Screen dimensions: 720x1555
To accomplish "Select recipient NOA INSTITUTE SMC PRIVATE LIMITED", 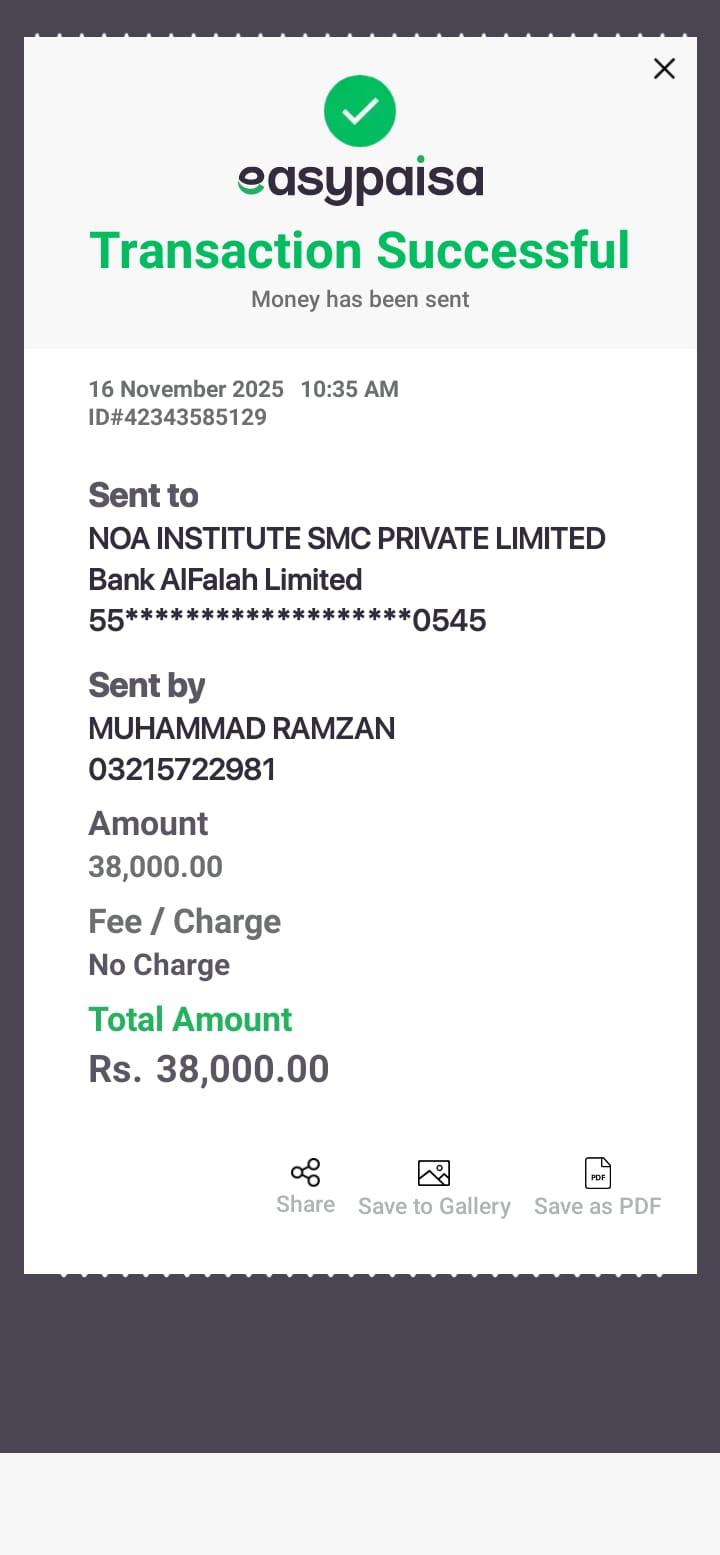I will point(347,538).
